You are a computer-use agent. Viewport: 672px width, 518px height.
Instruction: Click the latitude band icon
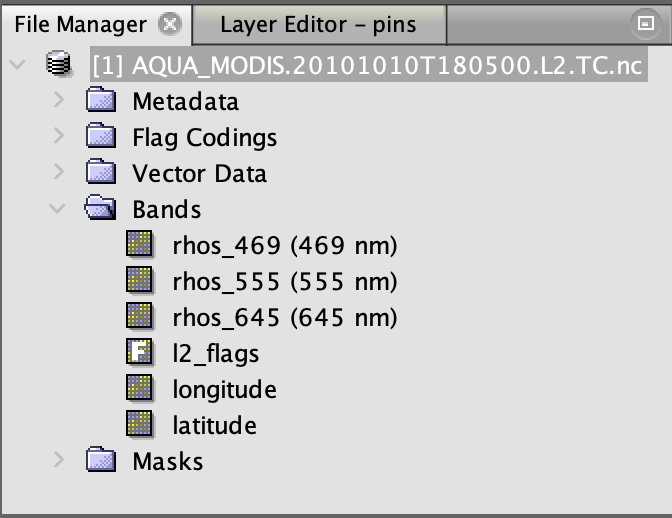pyautogui.click(x=139, y=425)
